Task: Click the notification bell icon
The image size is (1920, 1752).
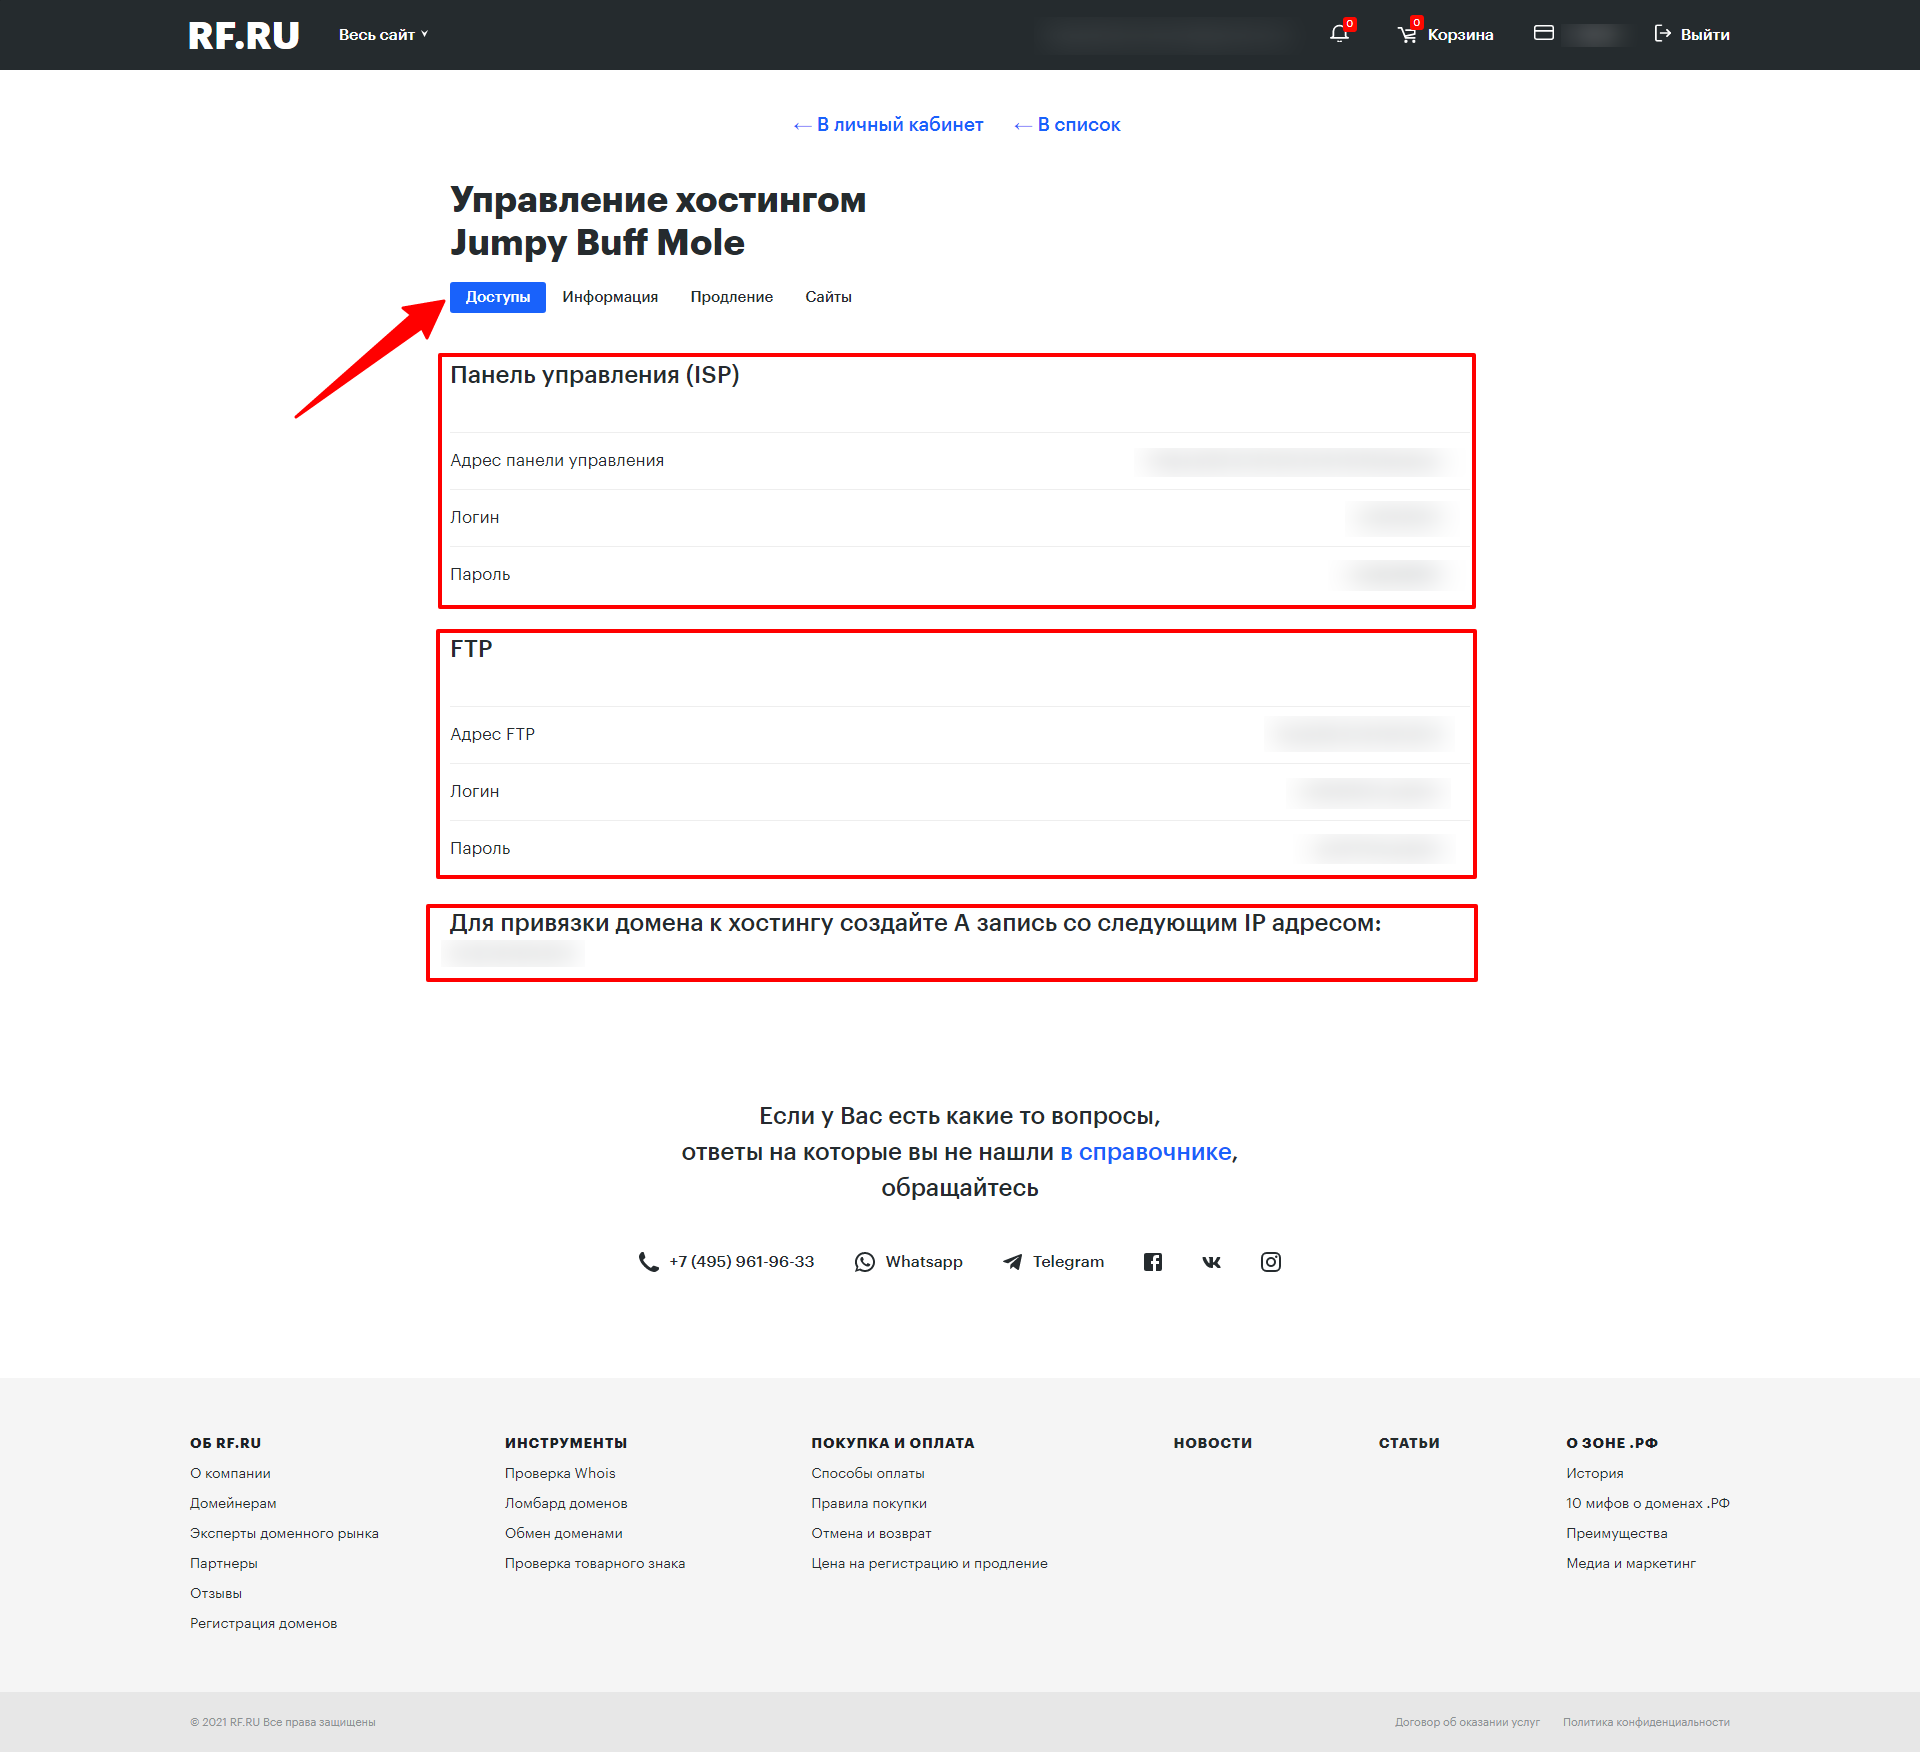Action: pyautogui.click(x=1339, y=34)
